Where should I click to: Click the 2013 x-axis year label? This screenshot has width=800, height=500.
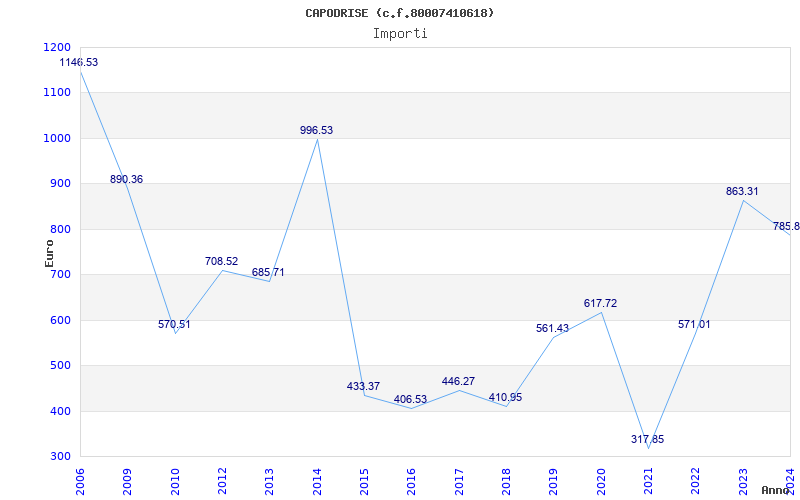(269, 482)
